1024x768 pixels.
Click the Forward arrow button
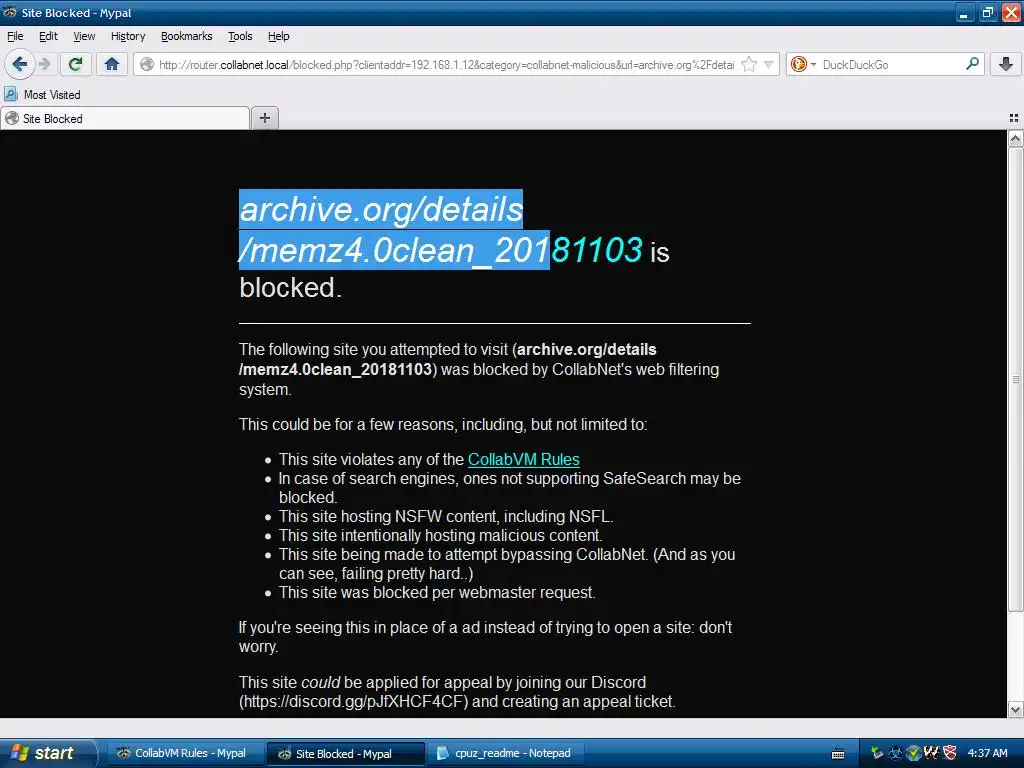(44, 64)
